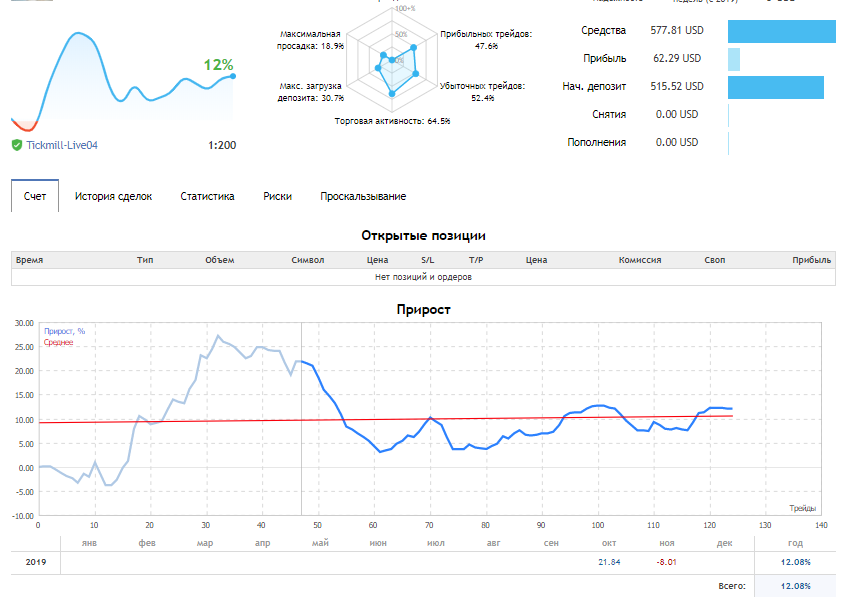The height and width of the screenshot is (603, 850).
Task: Open the Tickmill-Live04 broker link
Action: [x=62, y=145]
